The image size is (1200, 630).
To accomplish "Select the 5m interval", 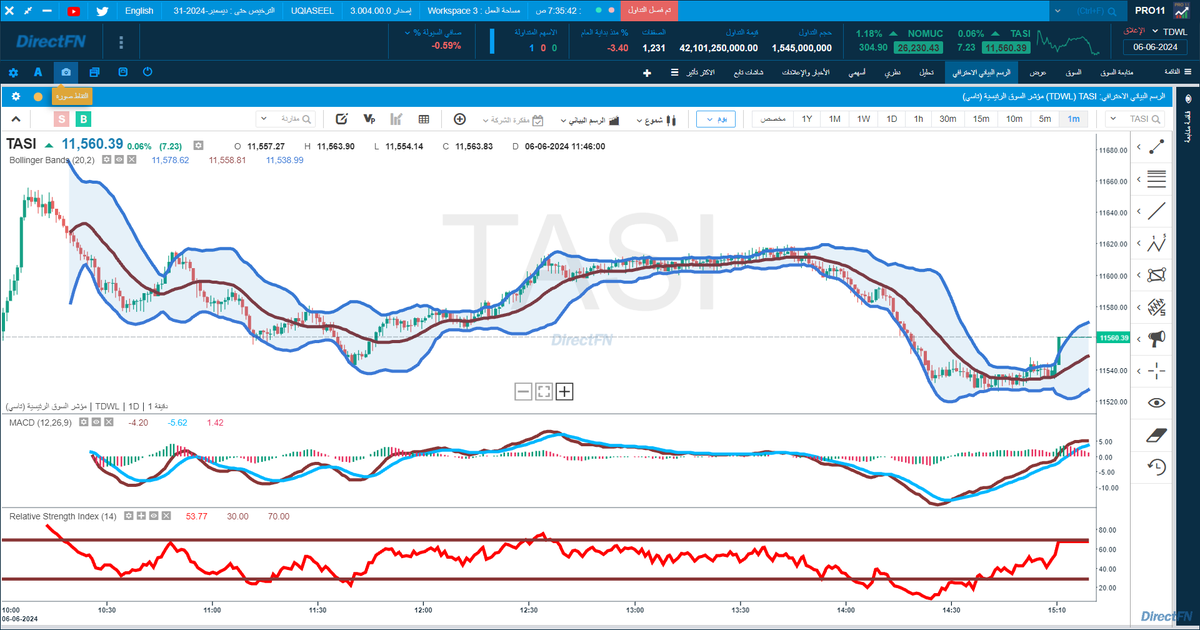I will (1044, 119).
